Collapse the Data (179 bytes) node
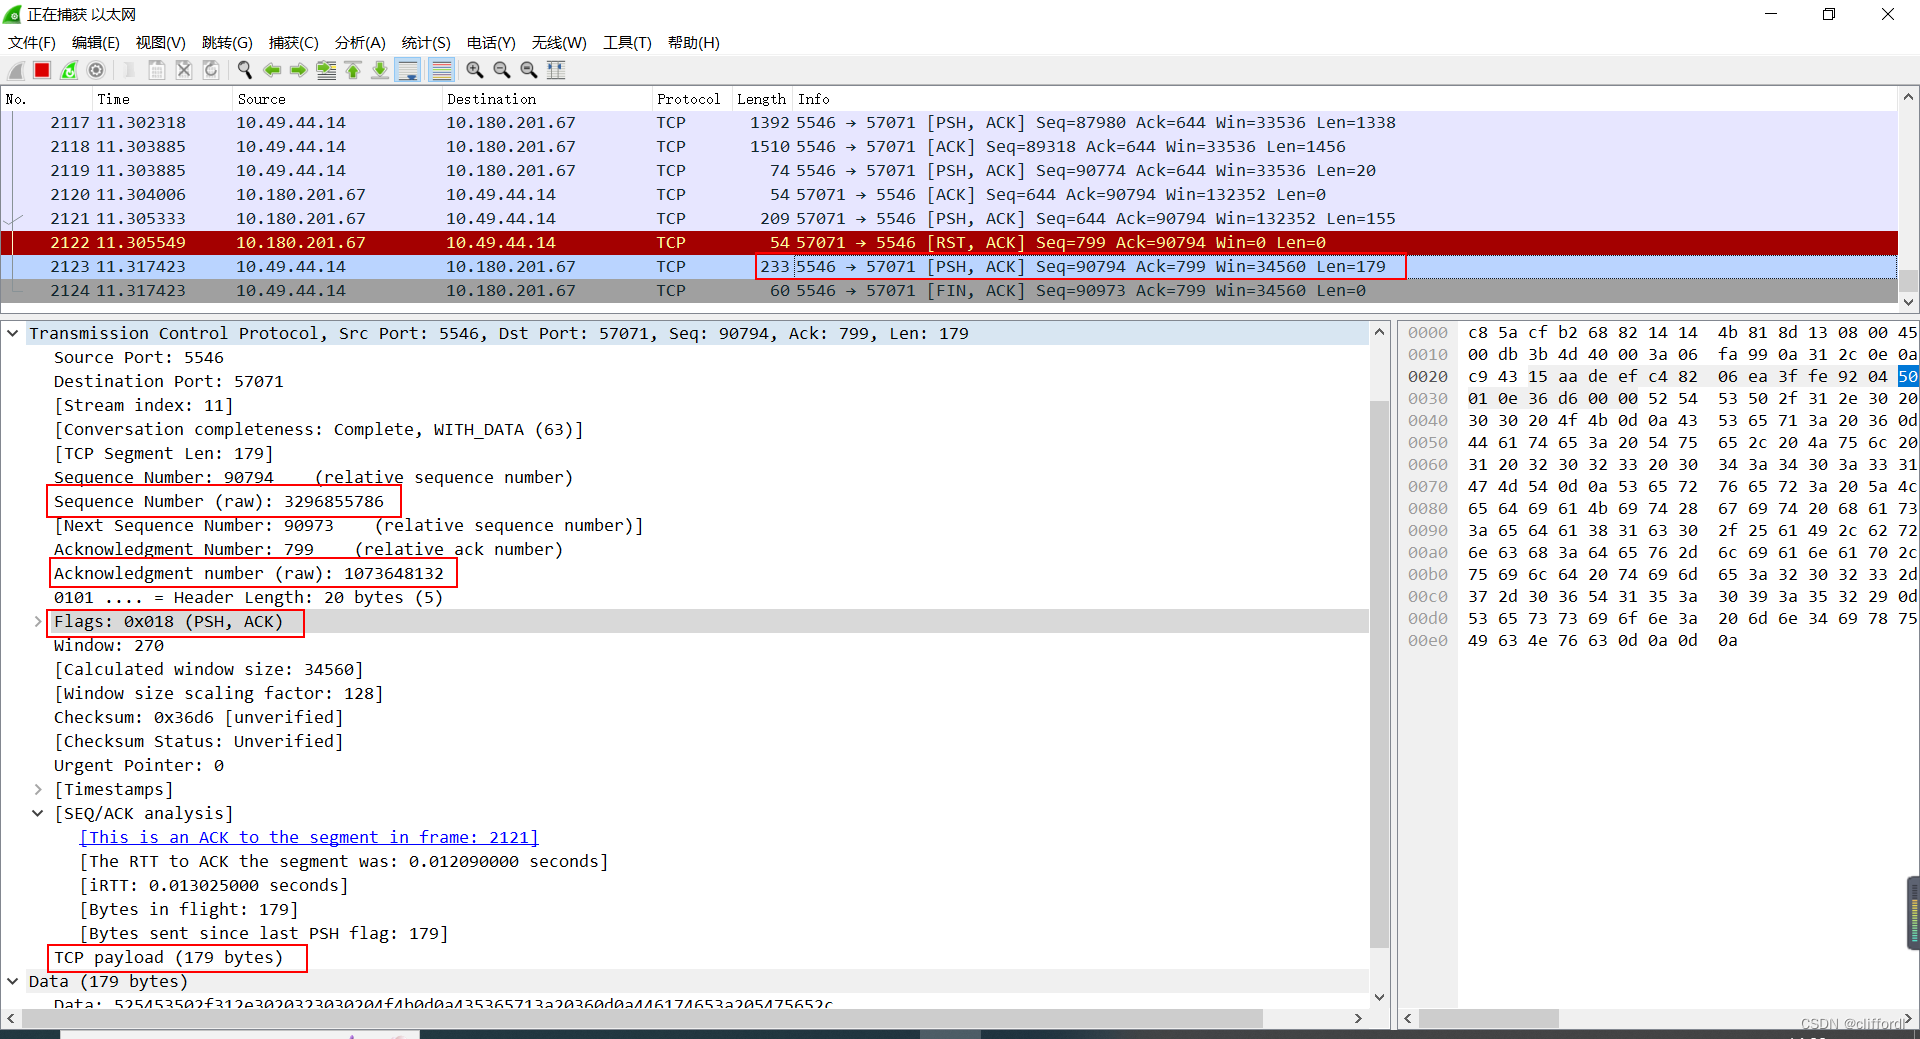Viewport: 1920px width, 1039px height. 13,981
